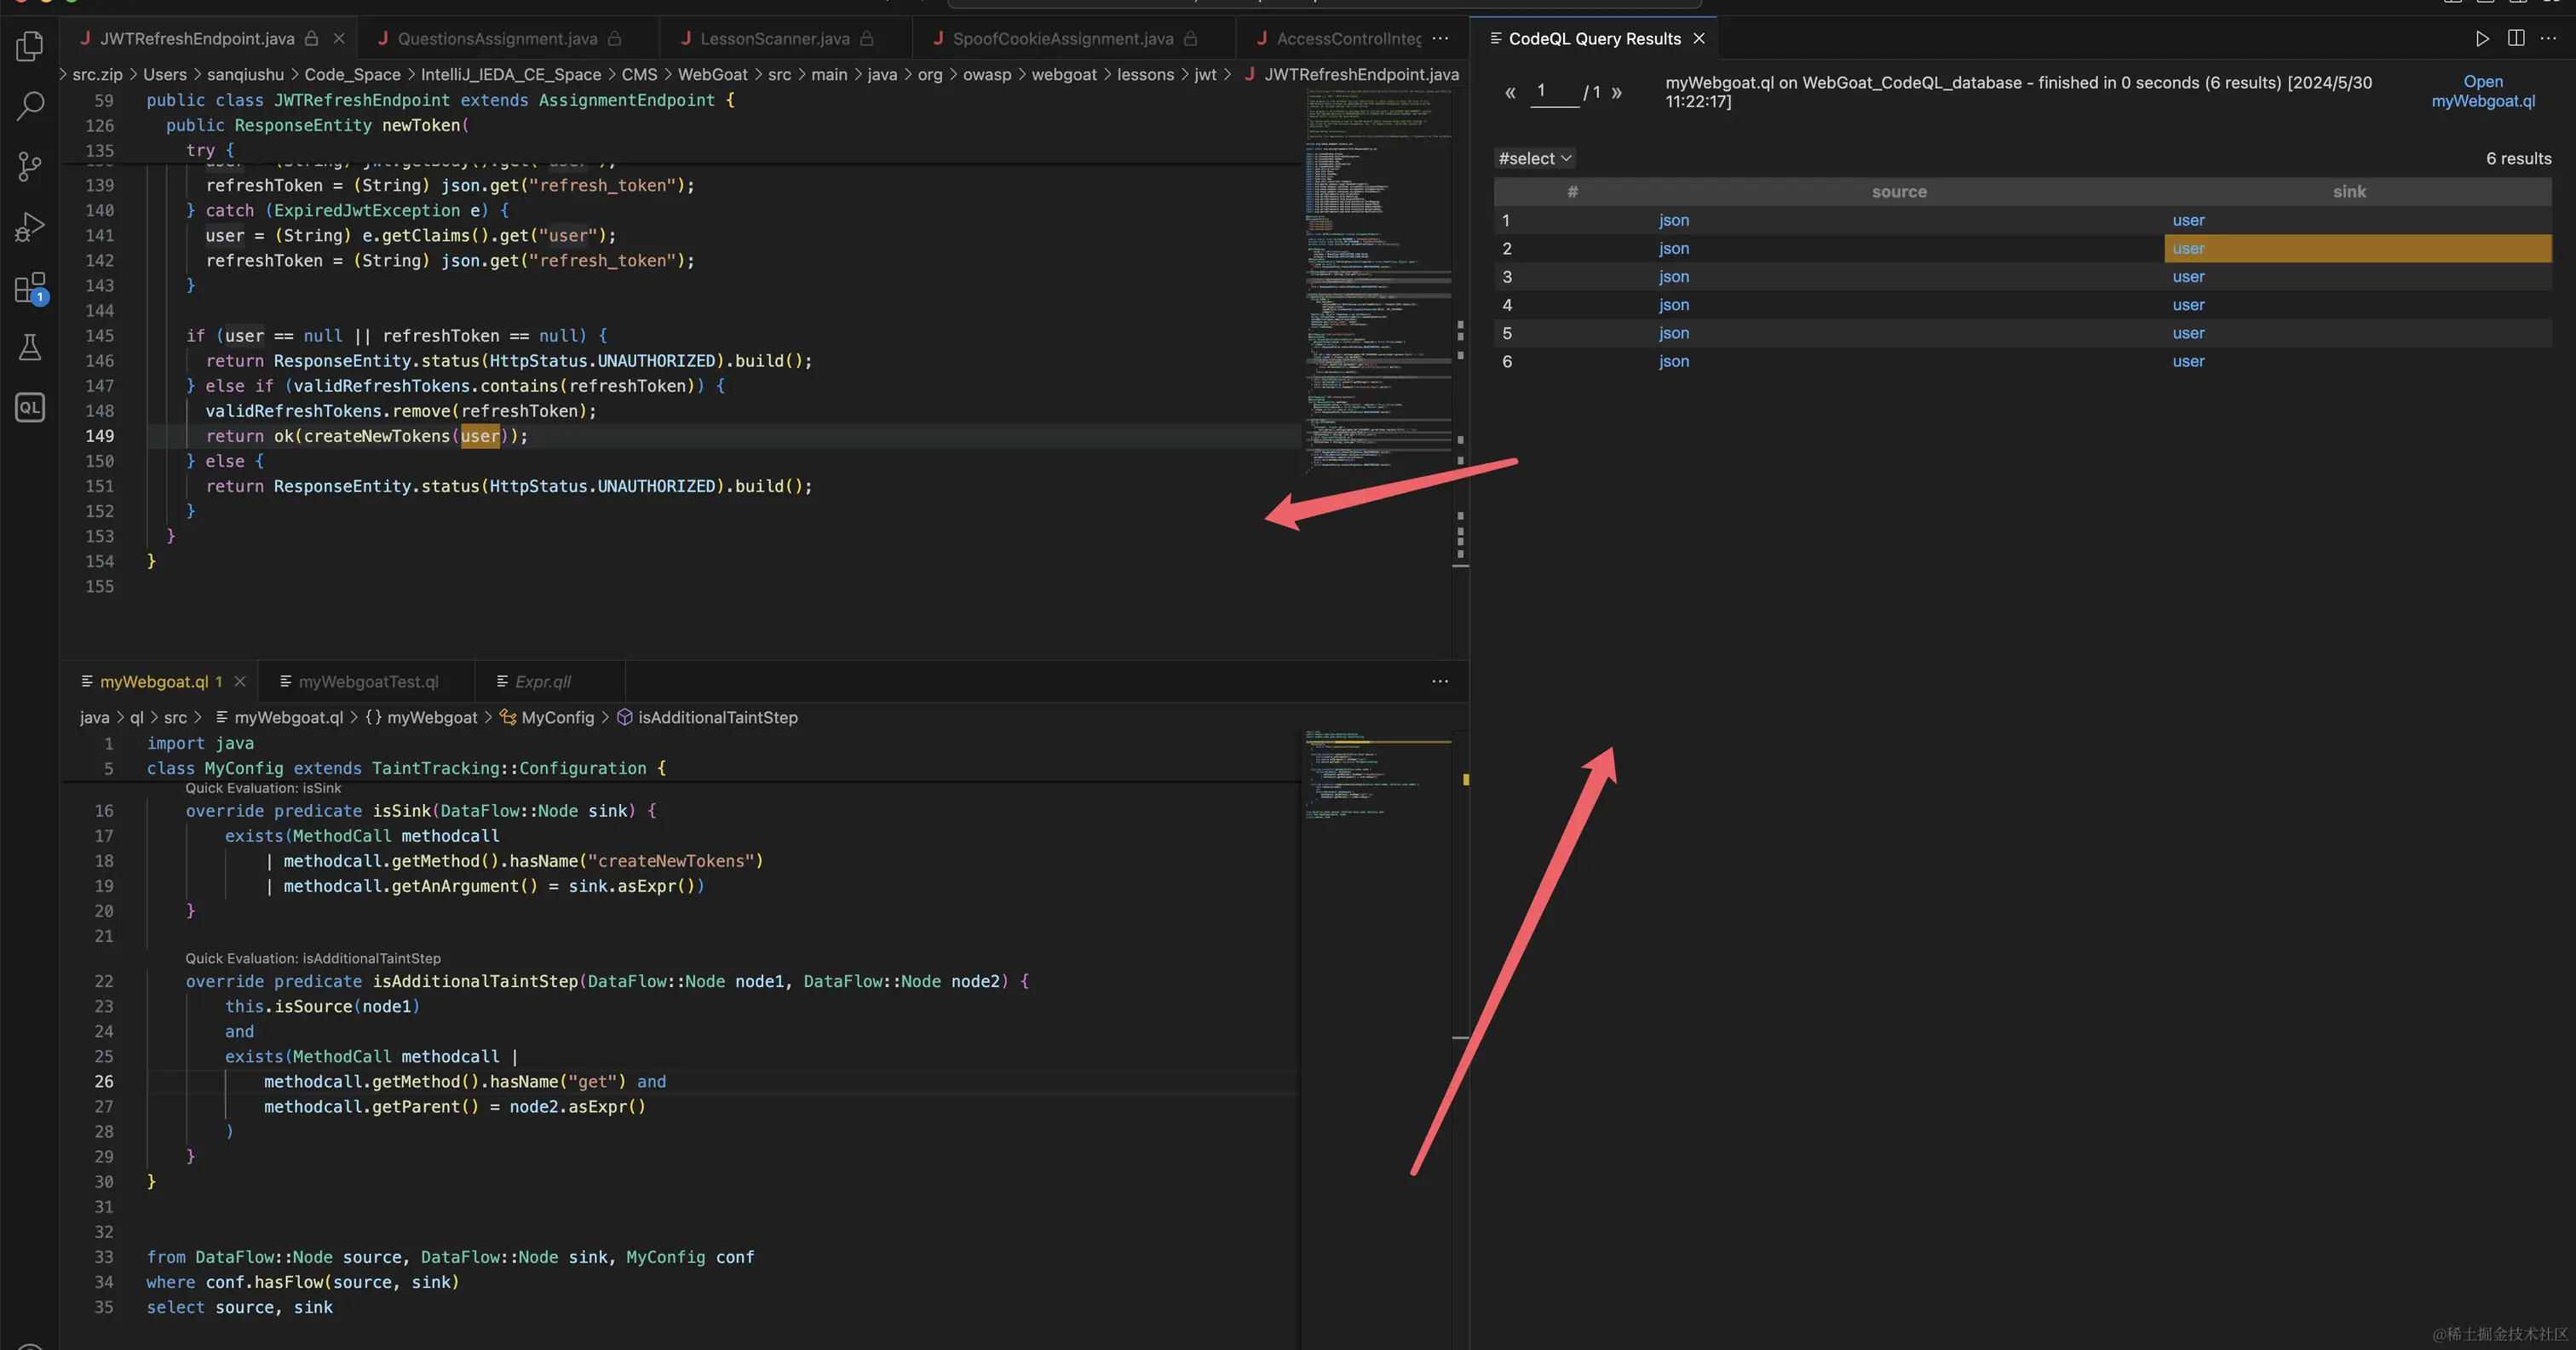
Task: Select the WebGoat breadcrumb segment
Action: 712,74
